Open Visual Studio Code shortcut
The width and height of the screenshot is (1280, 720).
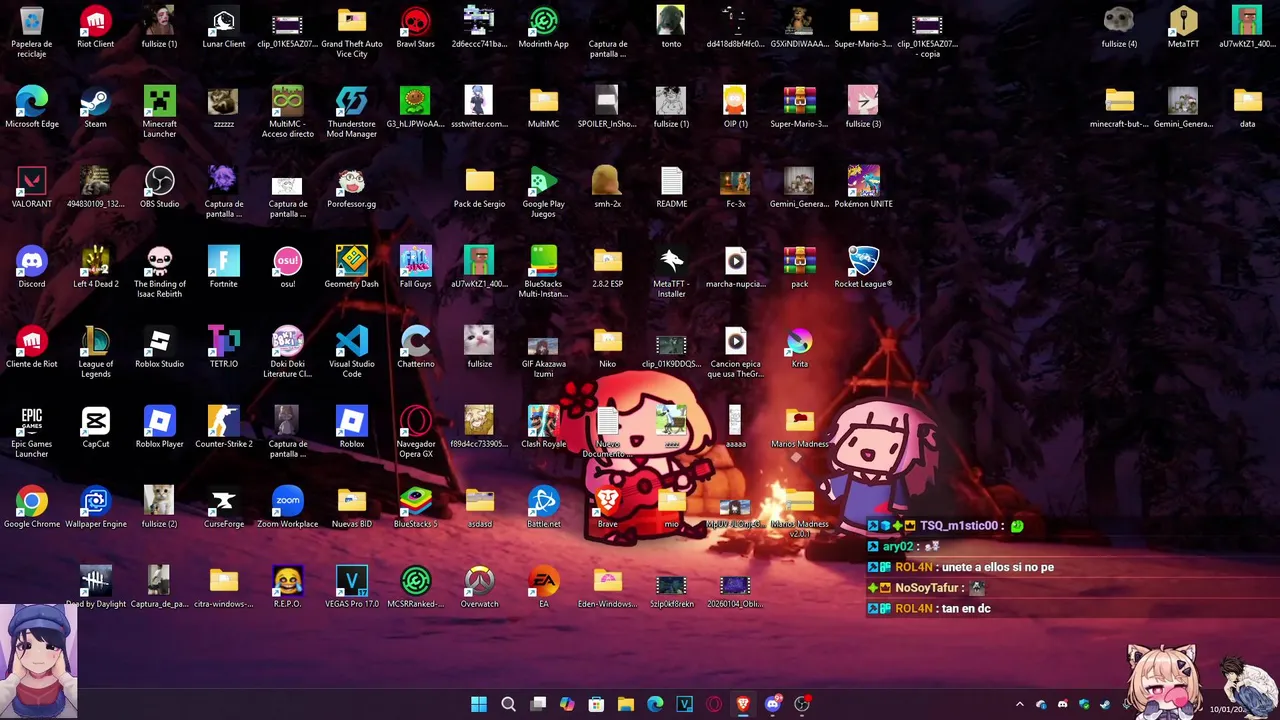pyautogui.click(x=352, y=352)
